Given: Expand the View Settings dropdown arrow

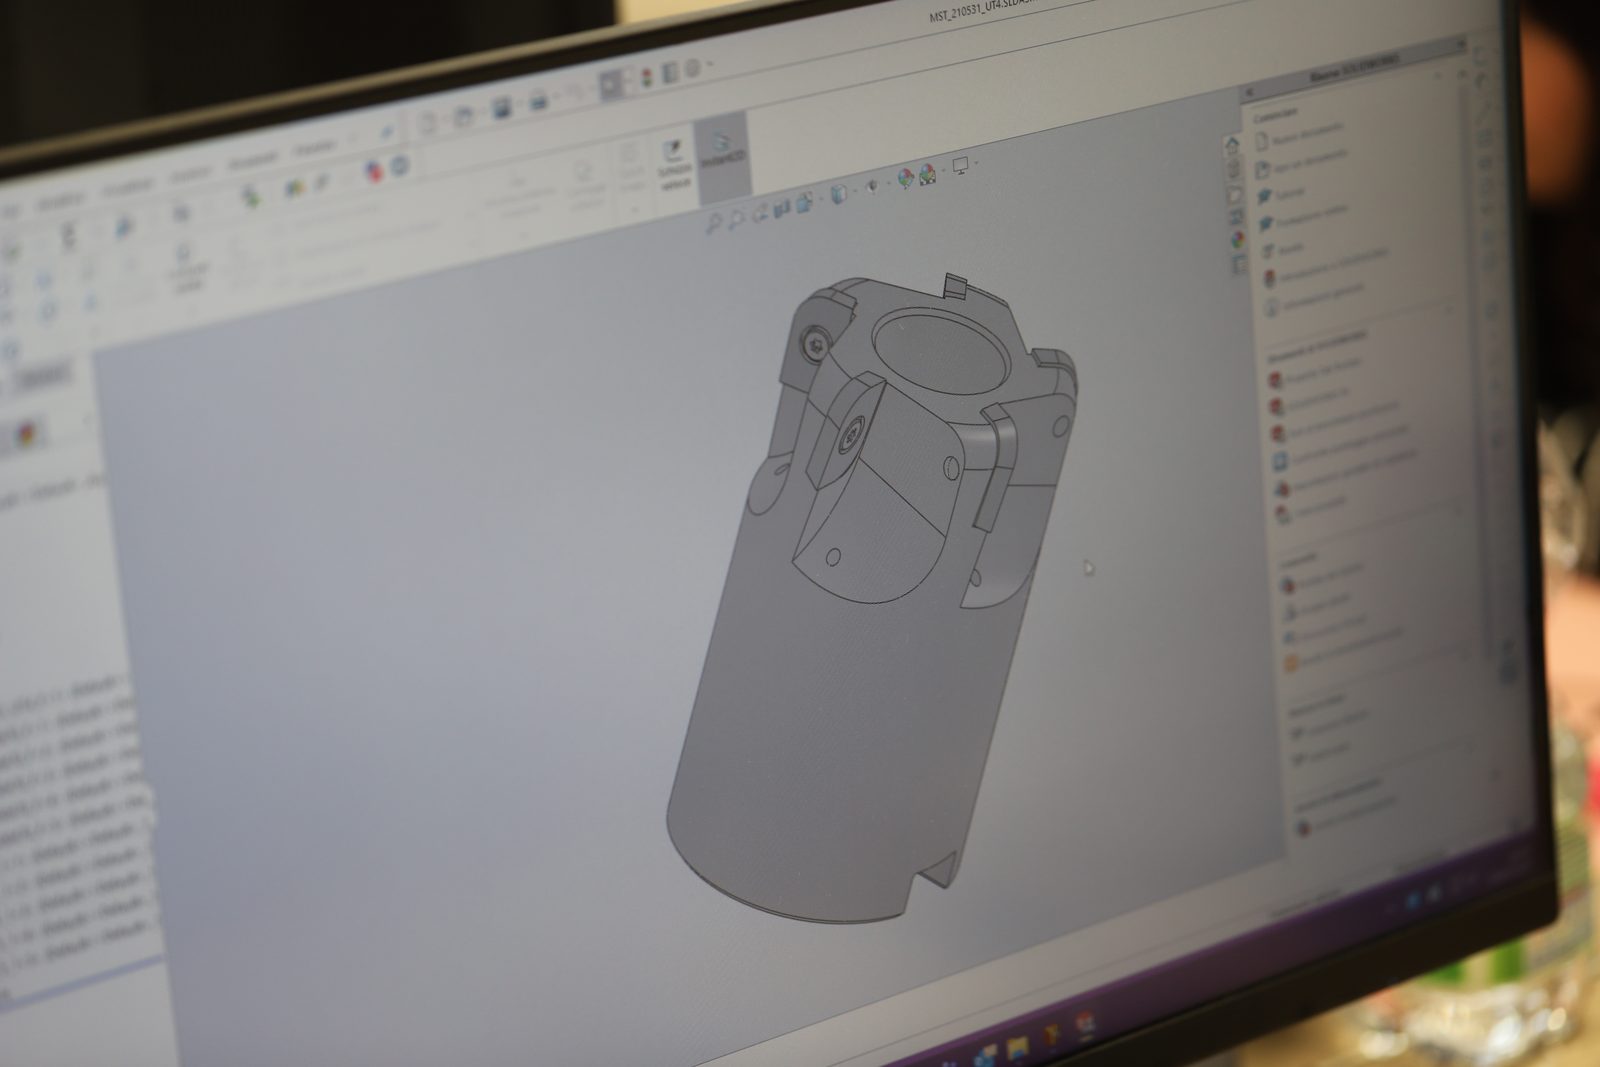Looking at the screenshot, I should [976, 163].
